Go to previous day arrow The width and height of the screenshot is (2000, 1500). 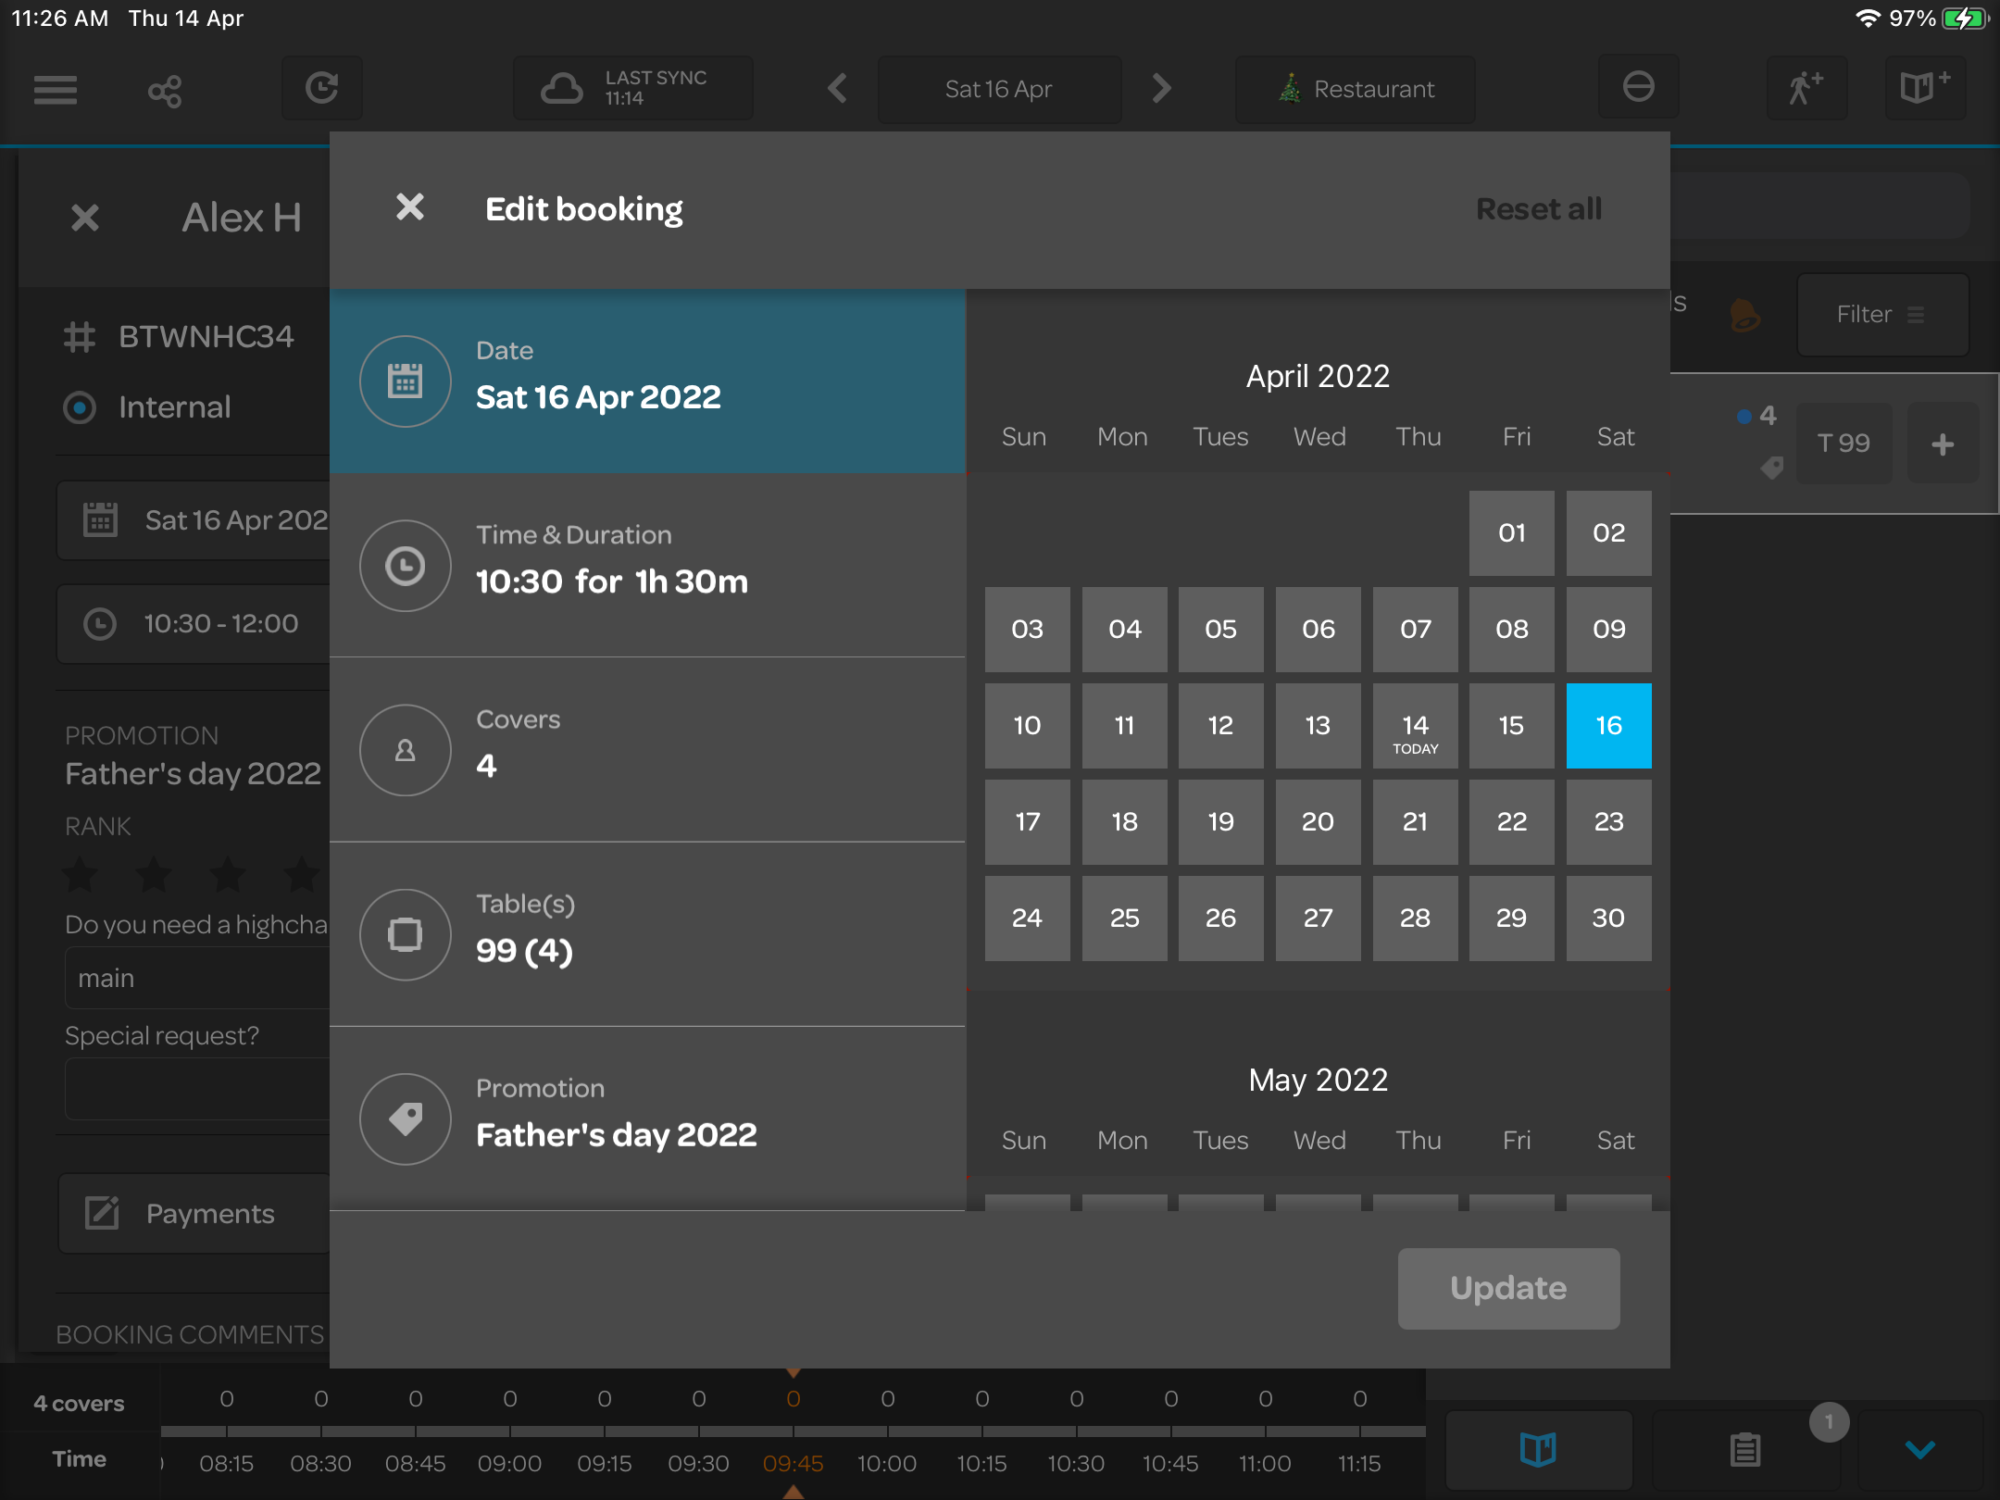tap(838, 89)
